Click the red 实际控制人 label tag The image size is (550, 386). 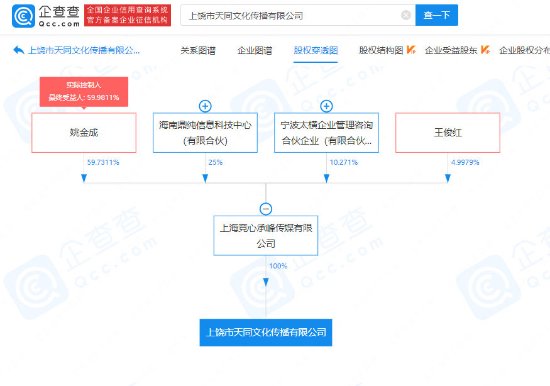click(84, 92)
